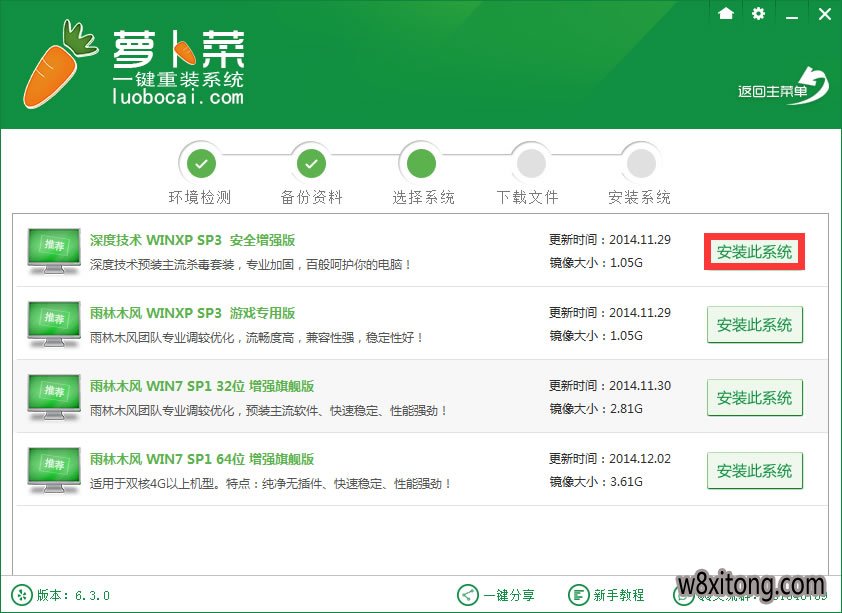Viewport: 842px width, 613px height.
Task: Click the active 选择系统 step circle
Action: (421, 161)
